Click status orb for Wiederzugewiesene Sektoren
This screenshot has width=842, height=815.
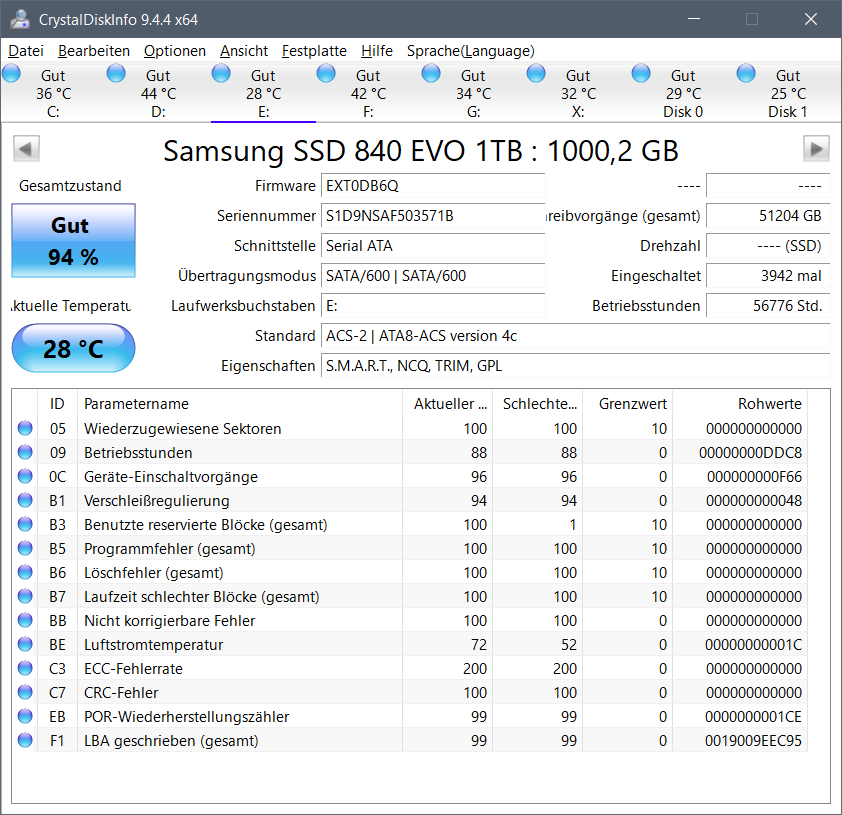click(x=25, y=428)
